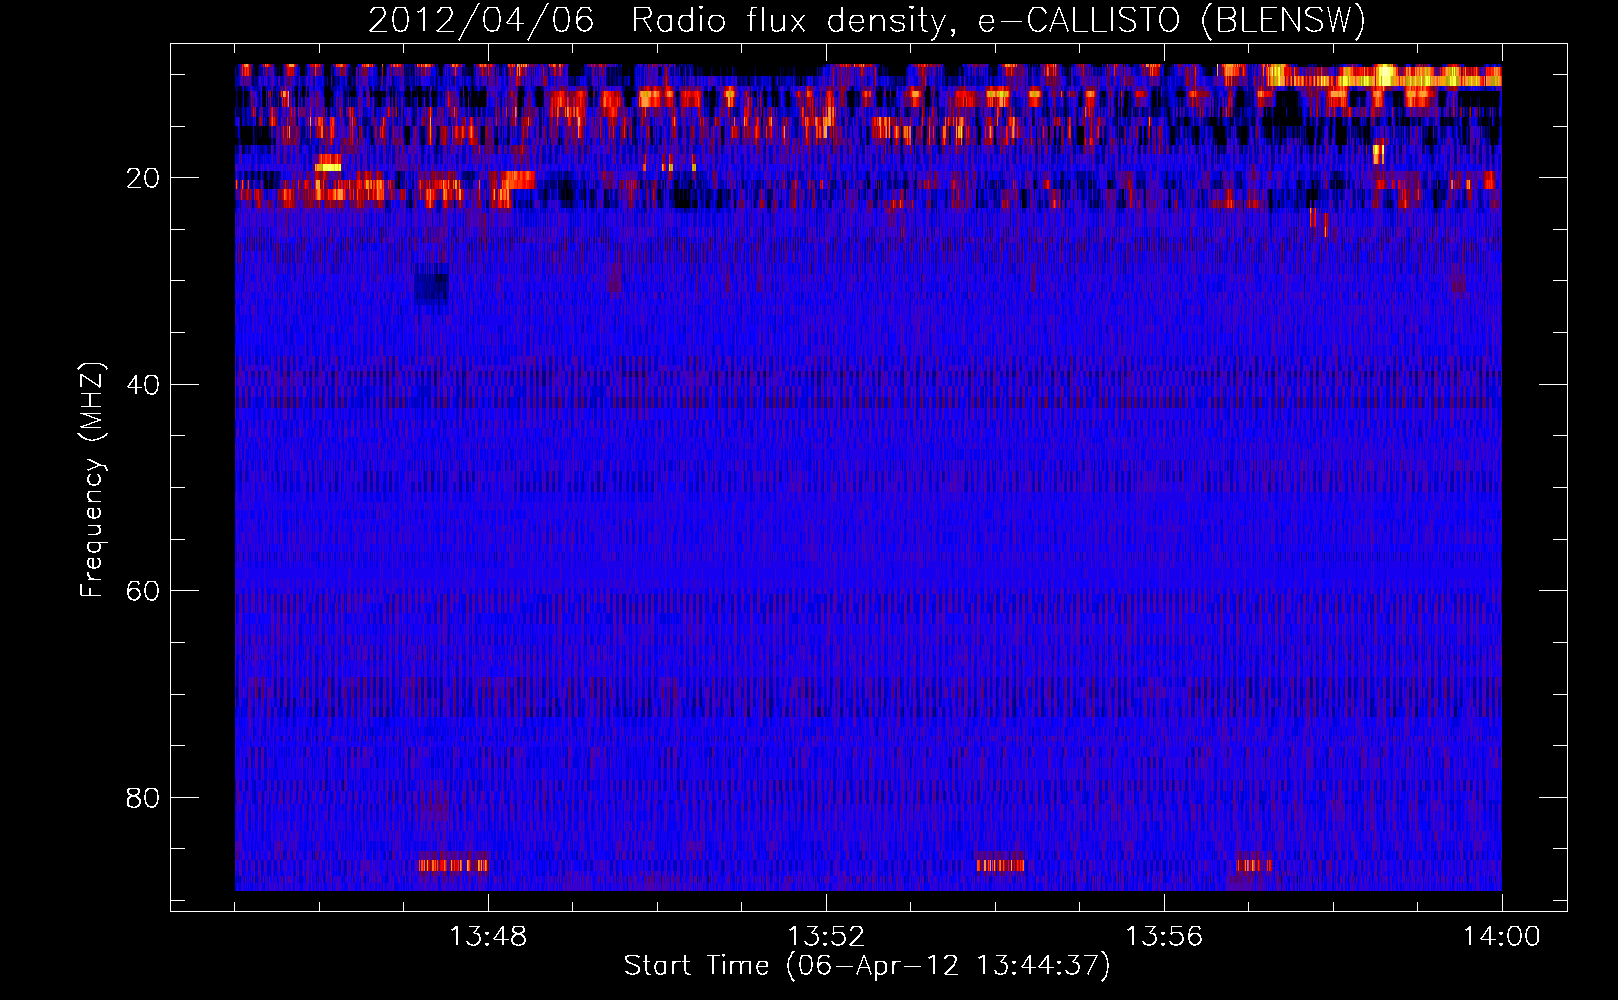Click the dark blue patch near 30 MHz

tap(432, 288)
